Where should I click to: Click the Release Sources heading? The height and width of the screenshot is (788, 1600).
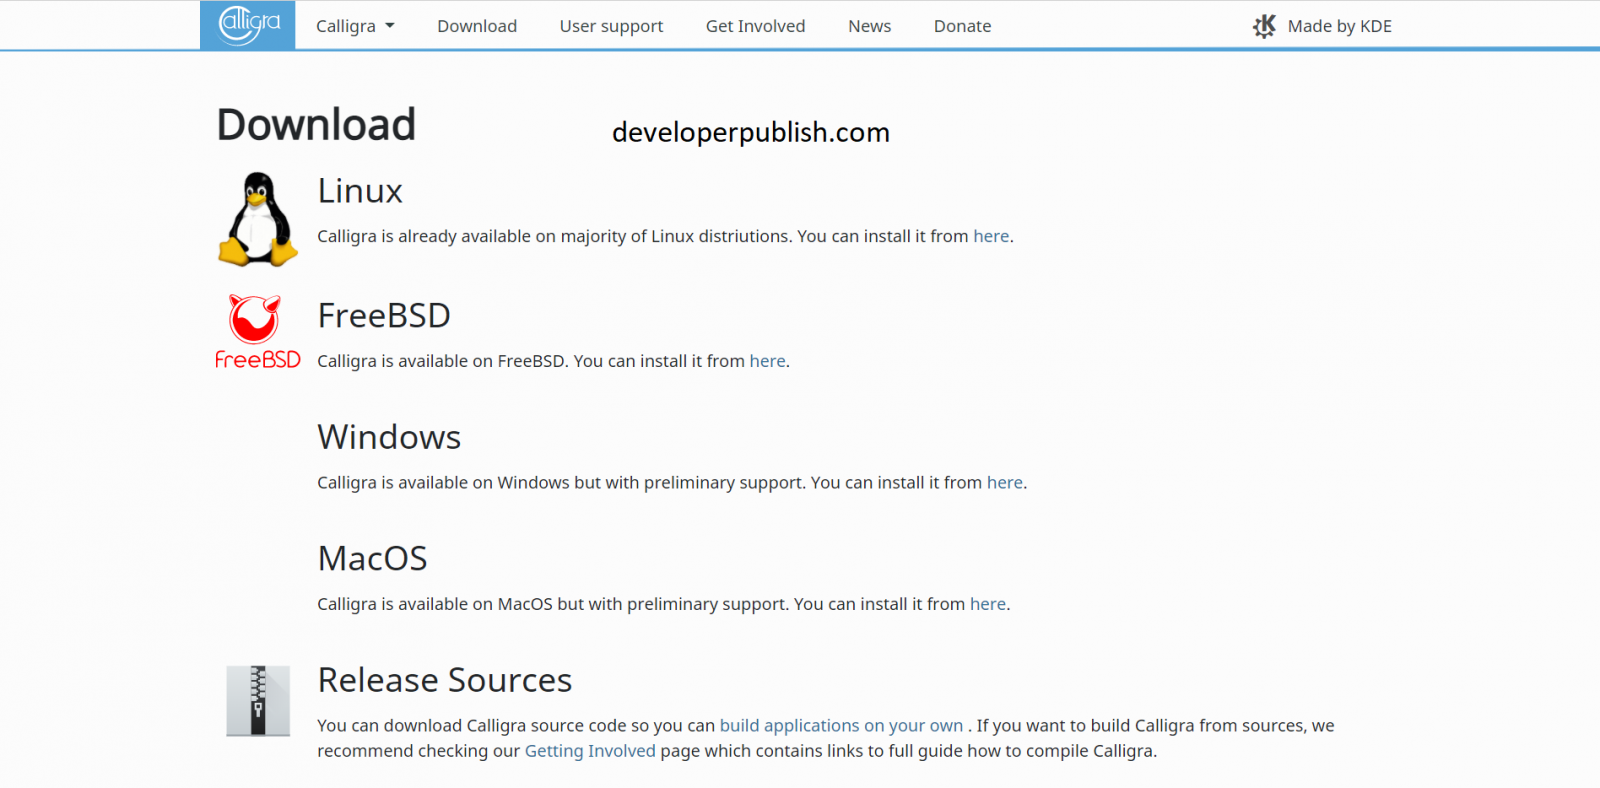tap(445, 680)
